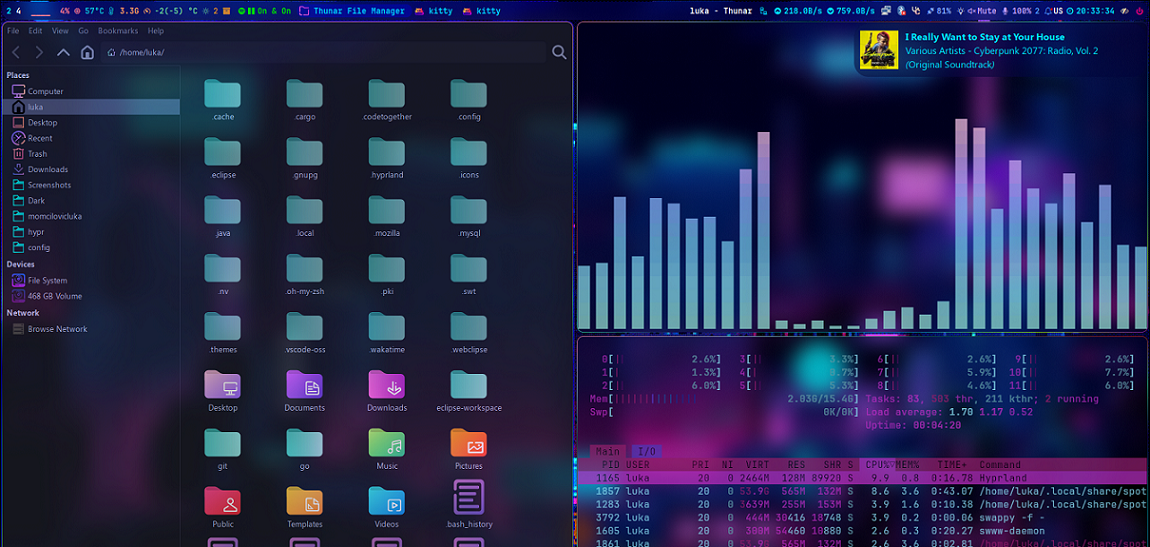Open Trash in the Places sidebar

37,154
